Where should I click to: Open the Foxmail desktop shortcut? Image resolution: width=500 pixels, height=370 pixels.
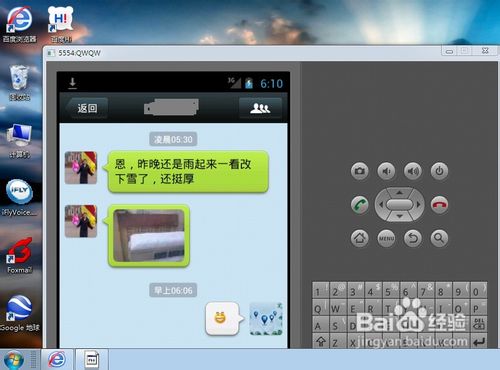(19, 256)
